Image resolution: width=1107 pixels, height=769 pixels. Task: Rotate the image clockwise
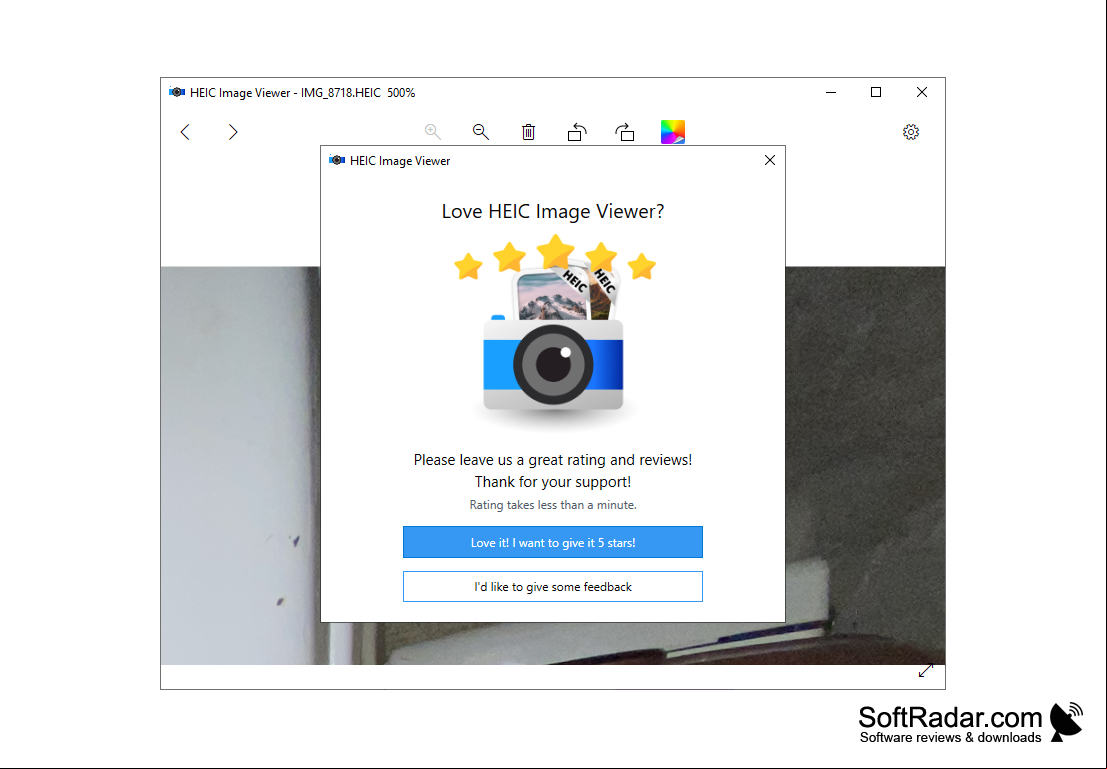pos(625,132)
